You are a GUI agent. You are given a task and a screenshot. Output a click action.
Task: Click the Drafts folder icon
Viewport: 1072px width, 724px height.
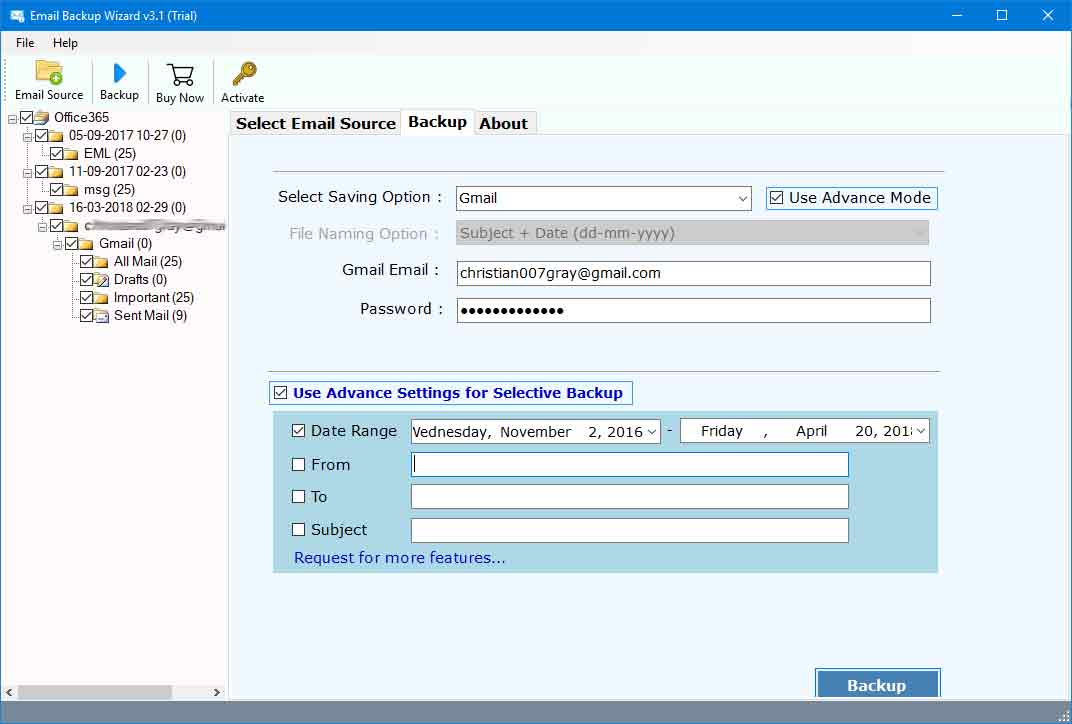tap(101, 280)
